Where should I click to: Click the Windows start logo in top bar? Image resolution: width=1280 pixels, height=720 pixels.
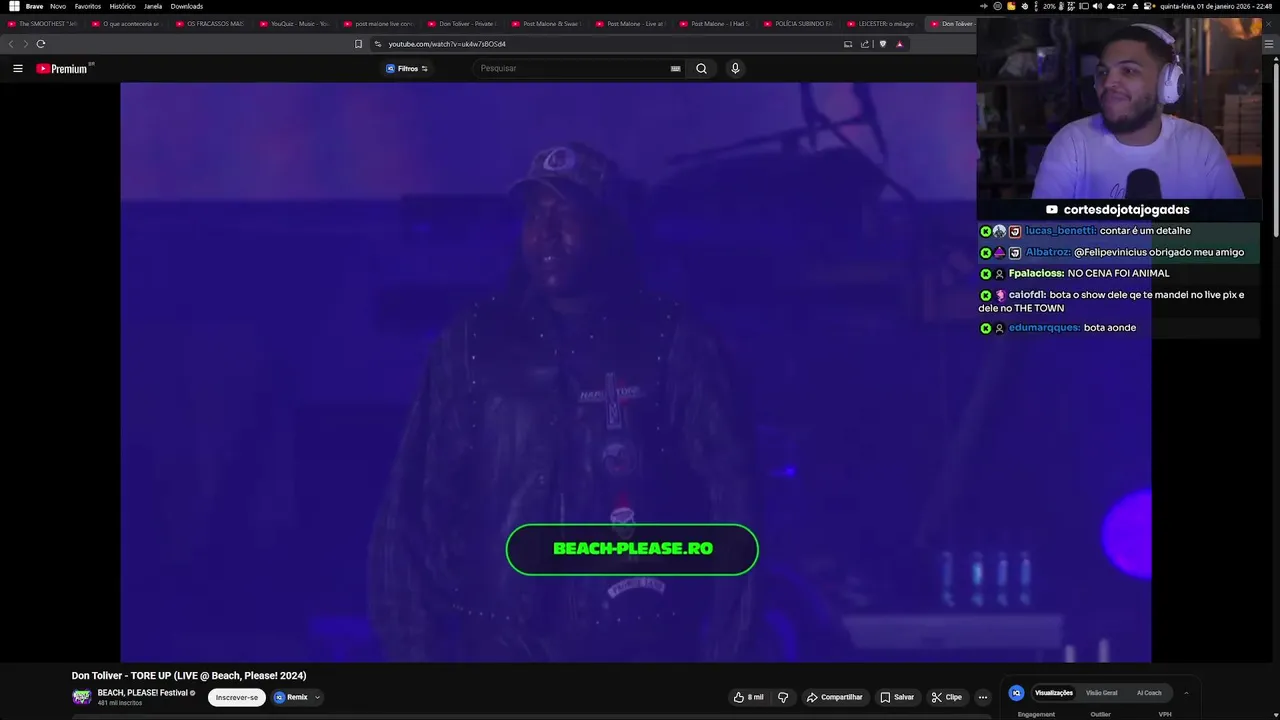point(14,6)
